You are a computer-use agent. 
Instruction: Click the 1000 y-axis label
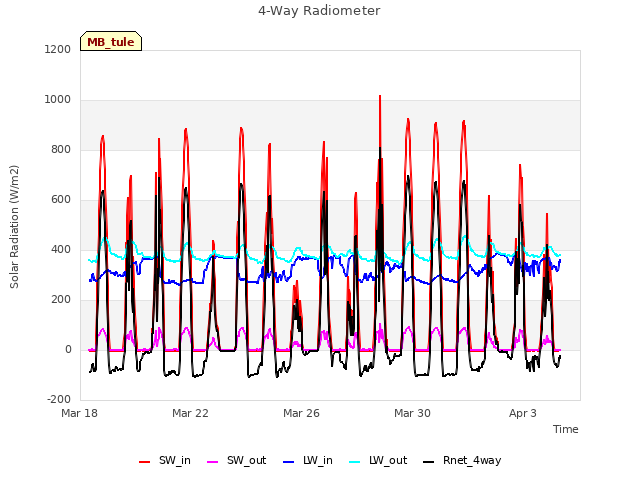[x=58, y=100]
